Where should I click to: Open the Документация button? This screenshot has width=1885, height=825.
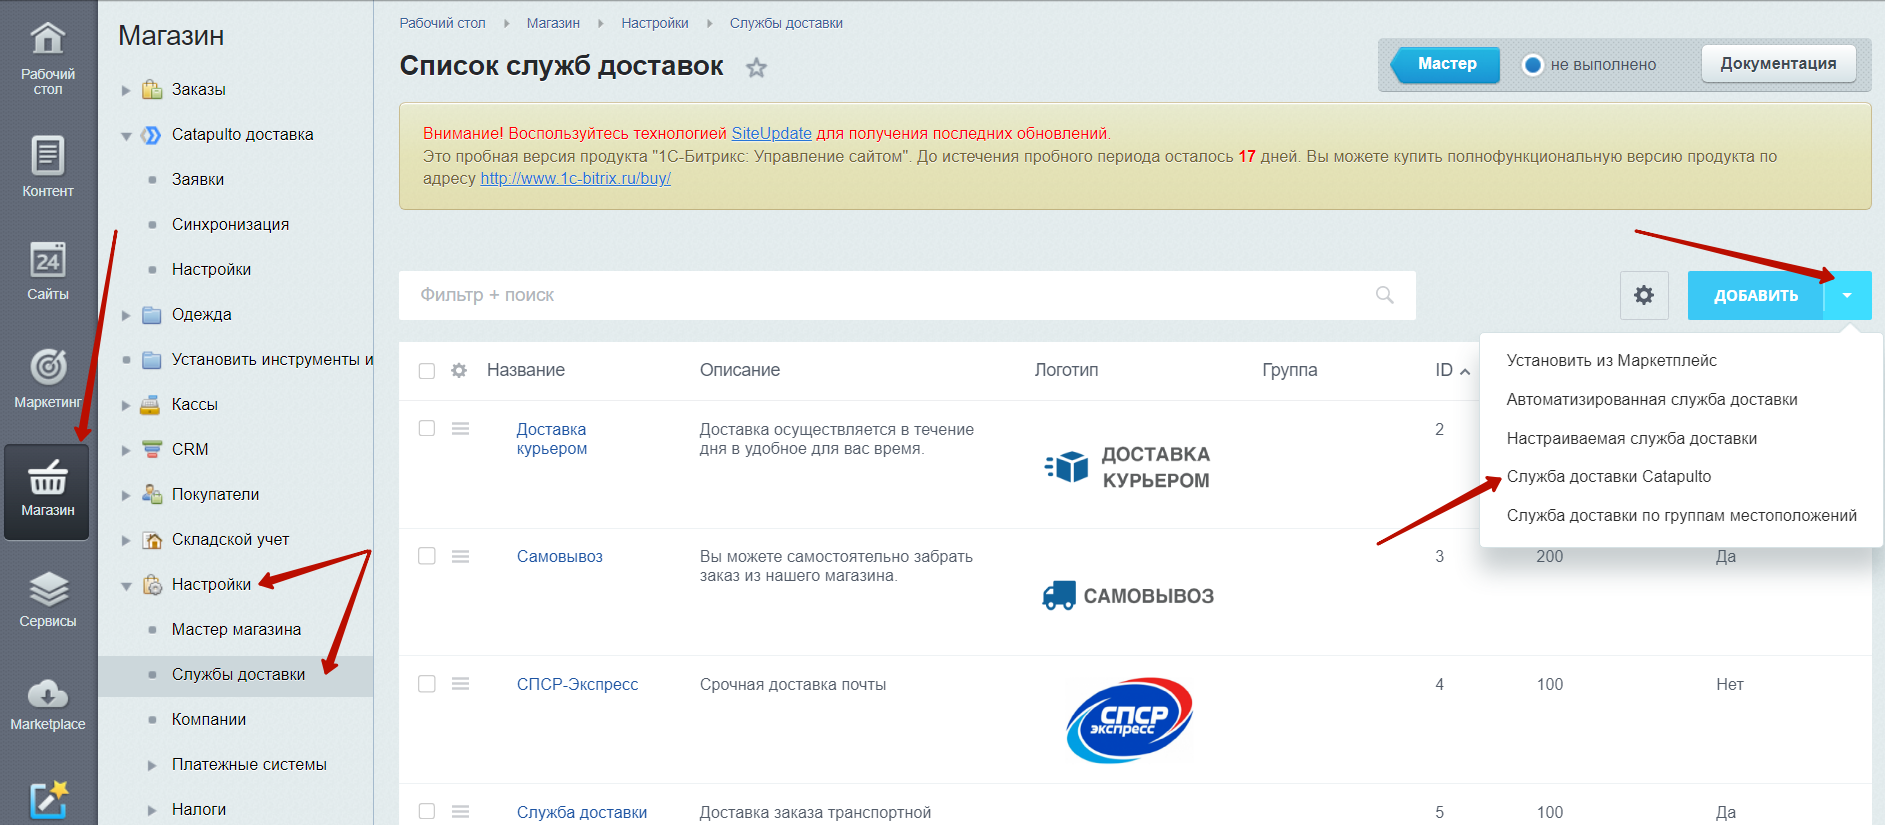point(1778,63)
